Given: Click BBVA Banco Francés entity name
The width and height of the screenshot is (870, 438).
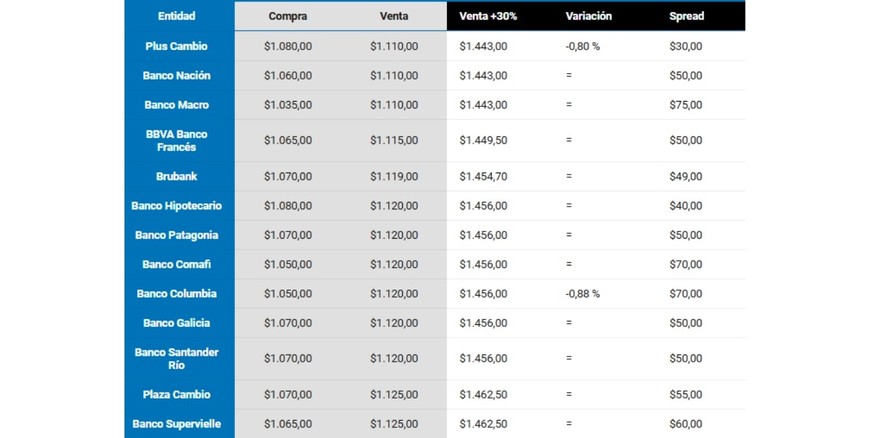Looking at the screenshot, I should [177, 140].
